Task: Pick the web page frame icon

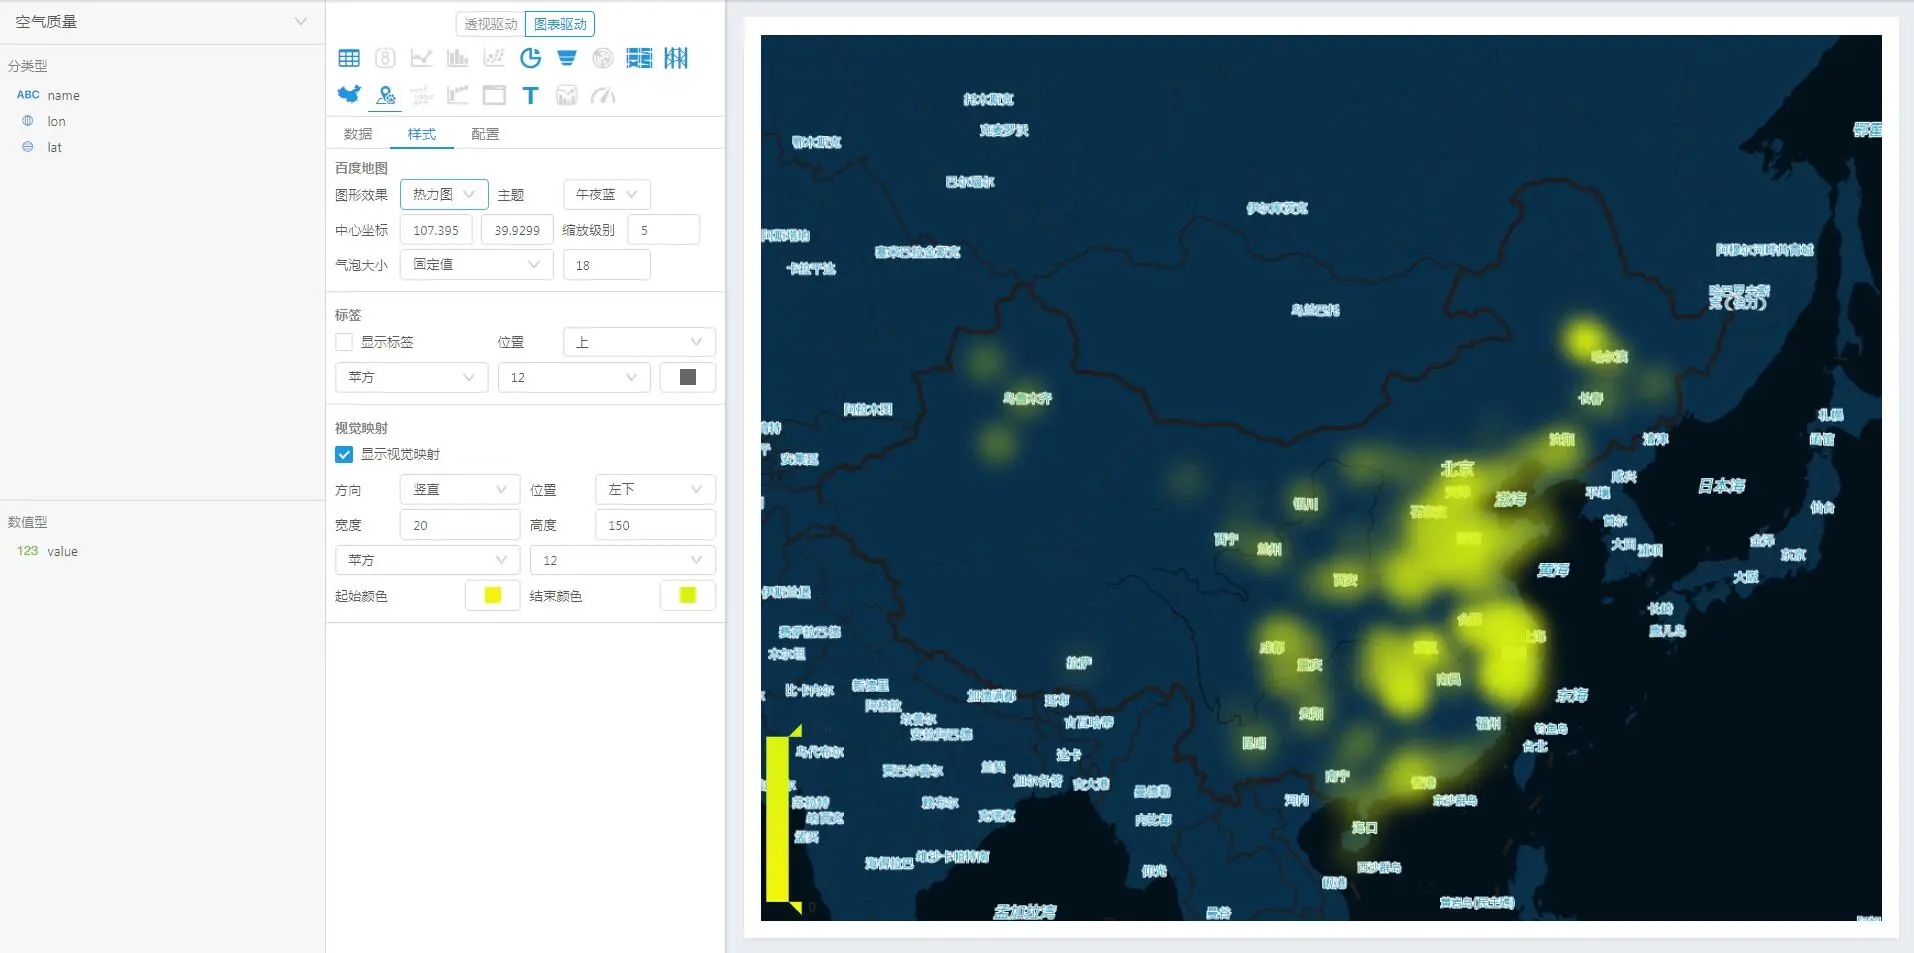Action: [x=494, y=95]
